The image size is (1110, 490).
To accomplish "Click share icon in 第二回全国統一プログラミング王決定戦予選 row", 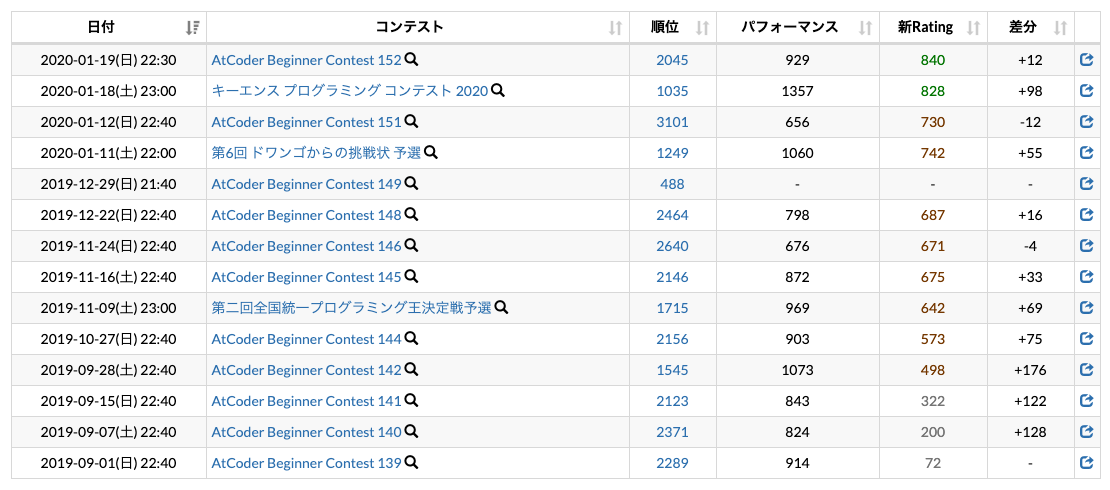I will pyautogui.click(x=1087, y=308).
